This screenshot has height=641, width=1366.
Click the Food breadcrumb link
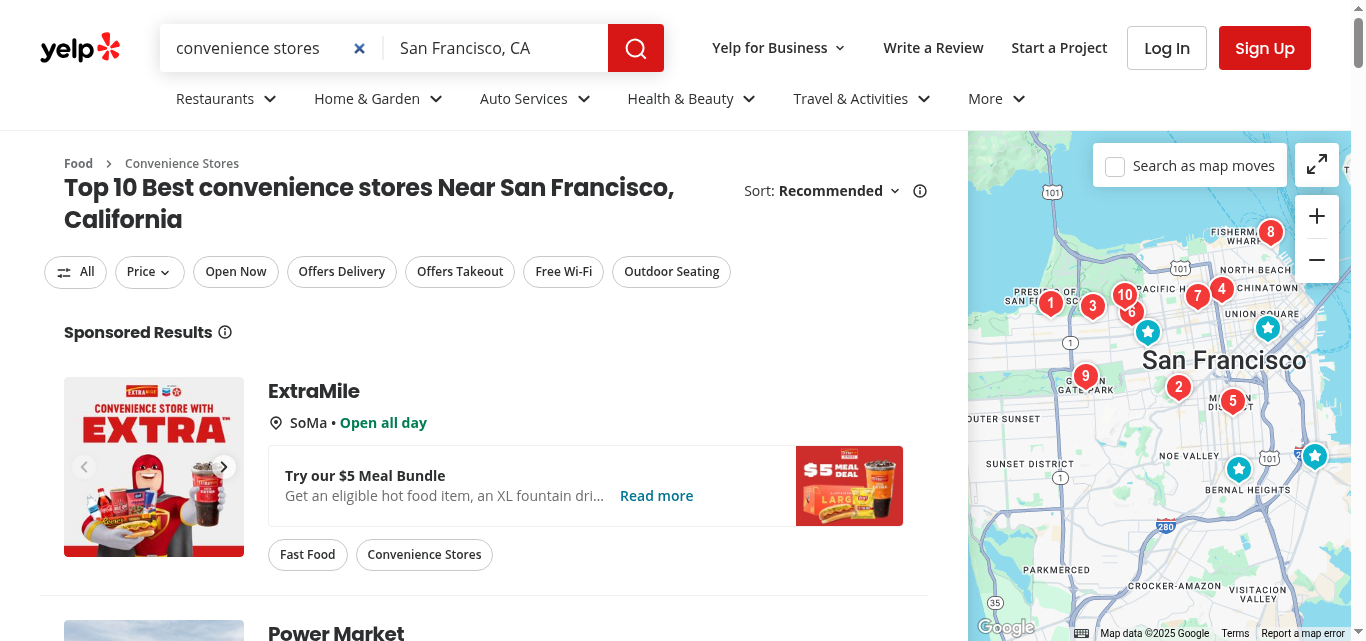click(x=78, y=163)
